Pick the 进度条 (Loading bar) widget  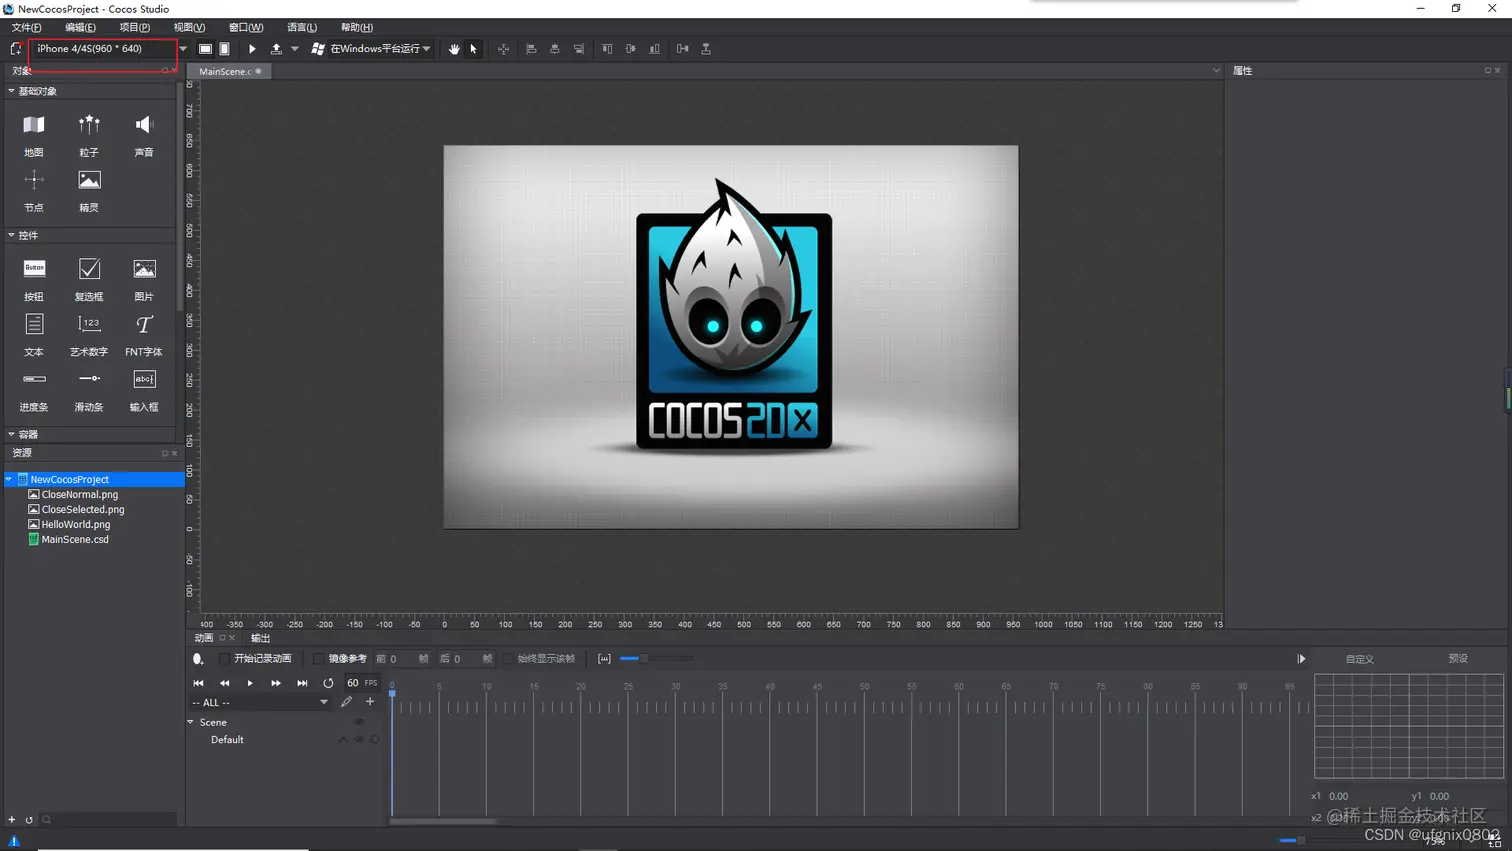coord(34,379)
